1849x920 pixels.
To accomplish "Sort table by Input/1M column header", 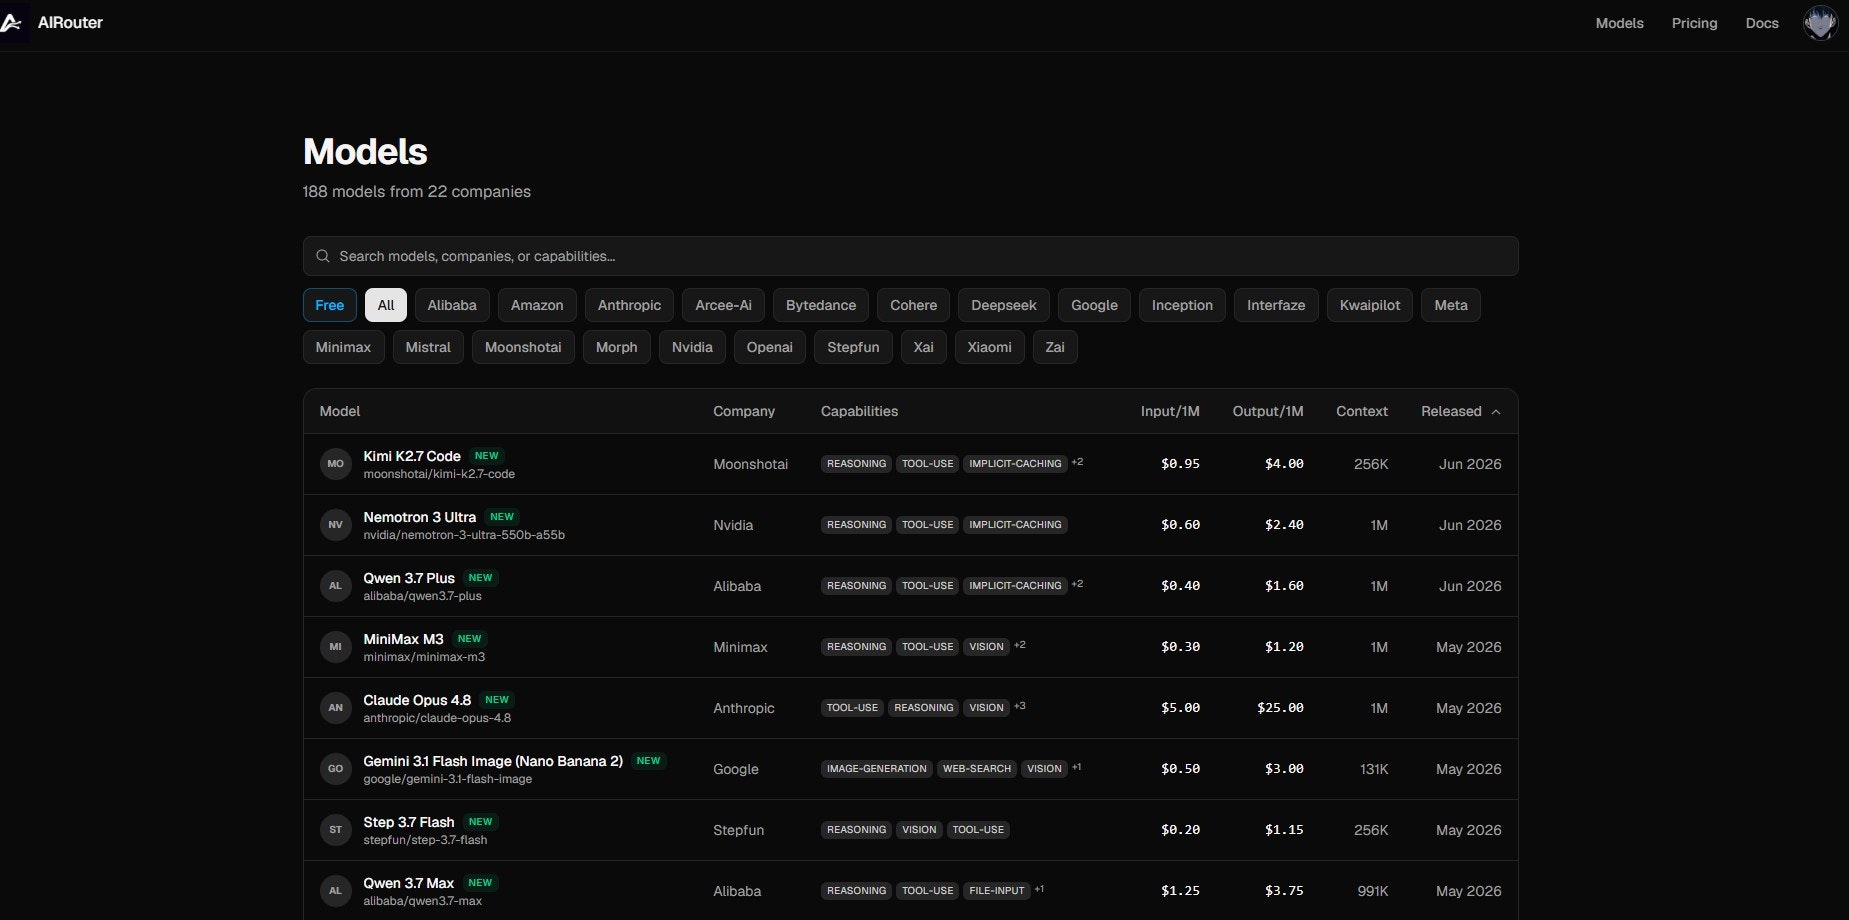I will 1170,411.
